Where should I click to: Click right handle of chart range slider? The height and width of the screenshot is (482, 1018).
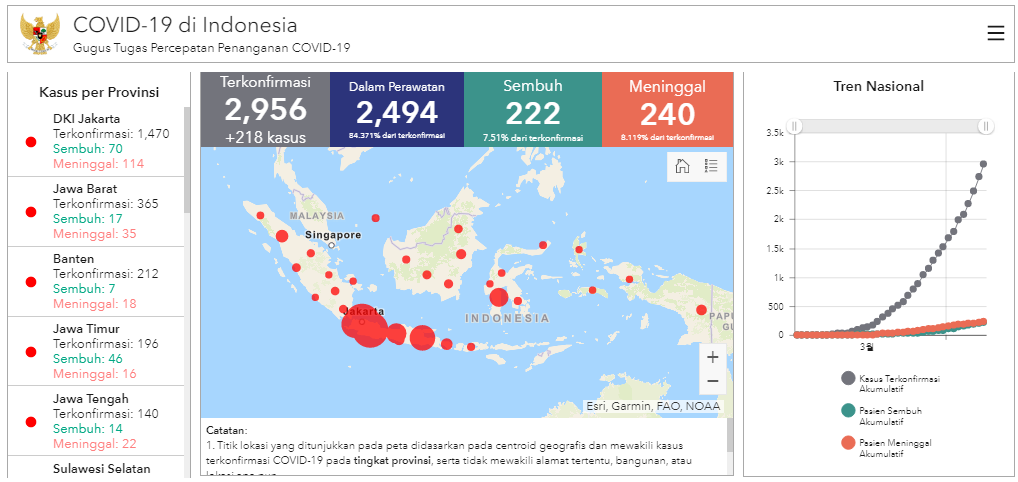[986, 126]
